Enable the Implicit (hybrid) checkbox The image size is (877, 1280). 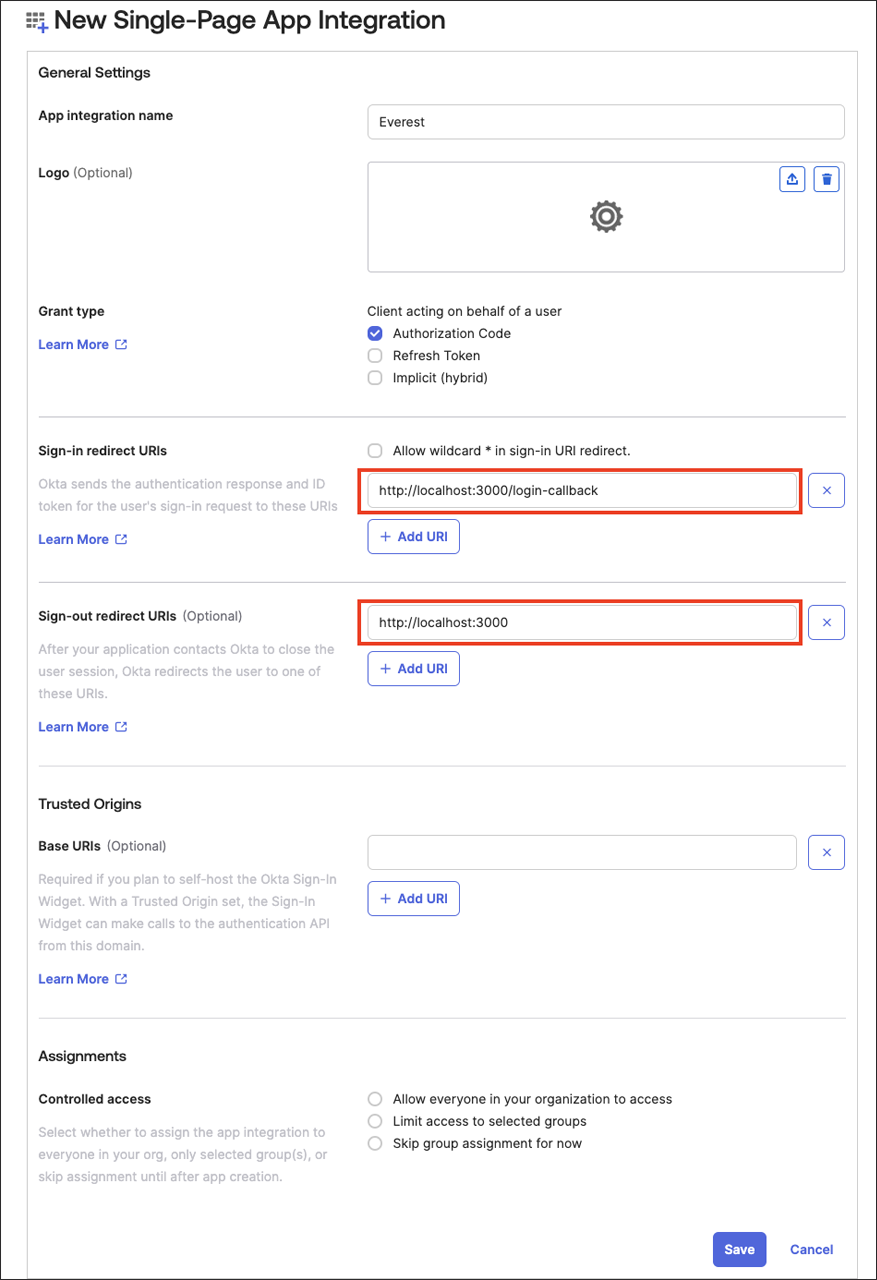pos(375,378)
